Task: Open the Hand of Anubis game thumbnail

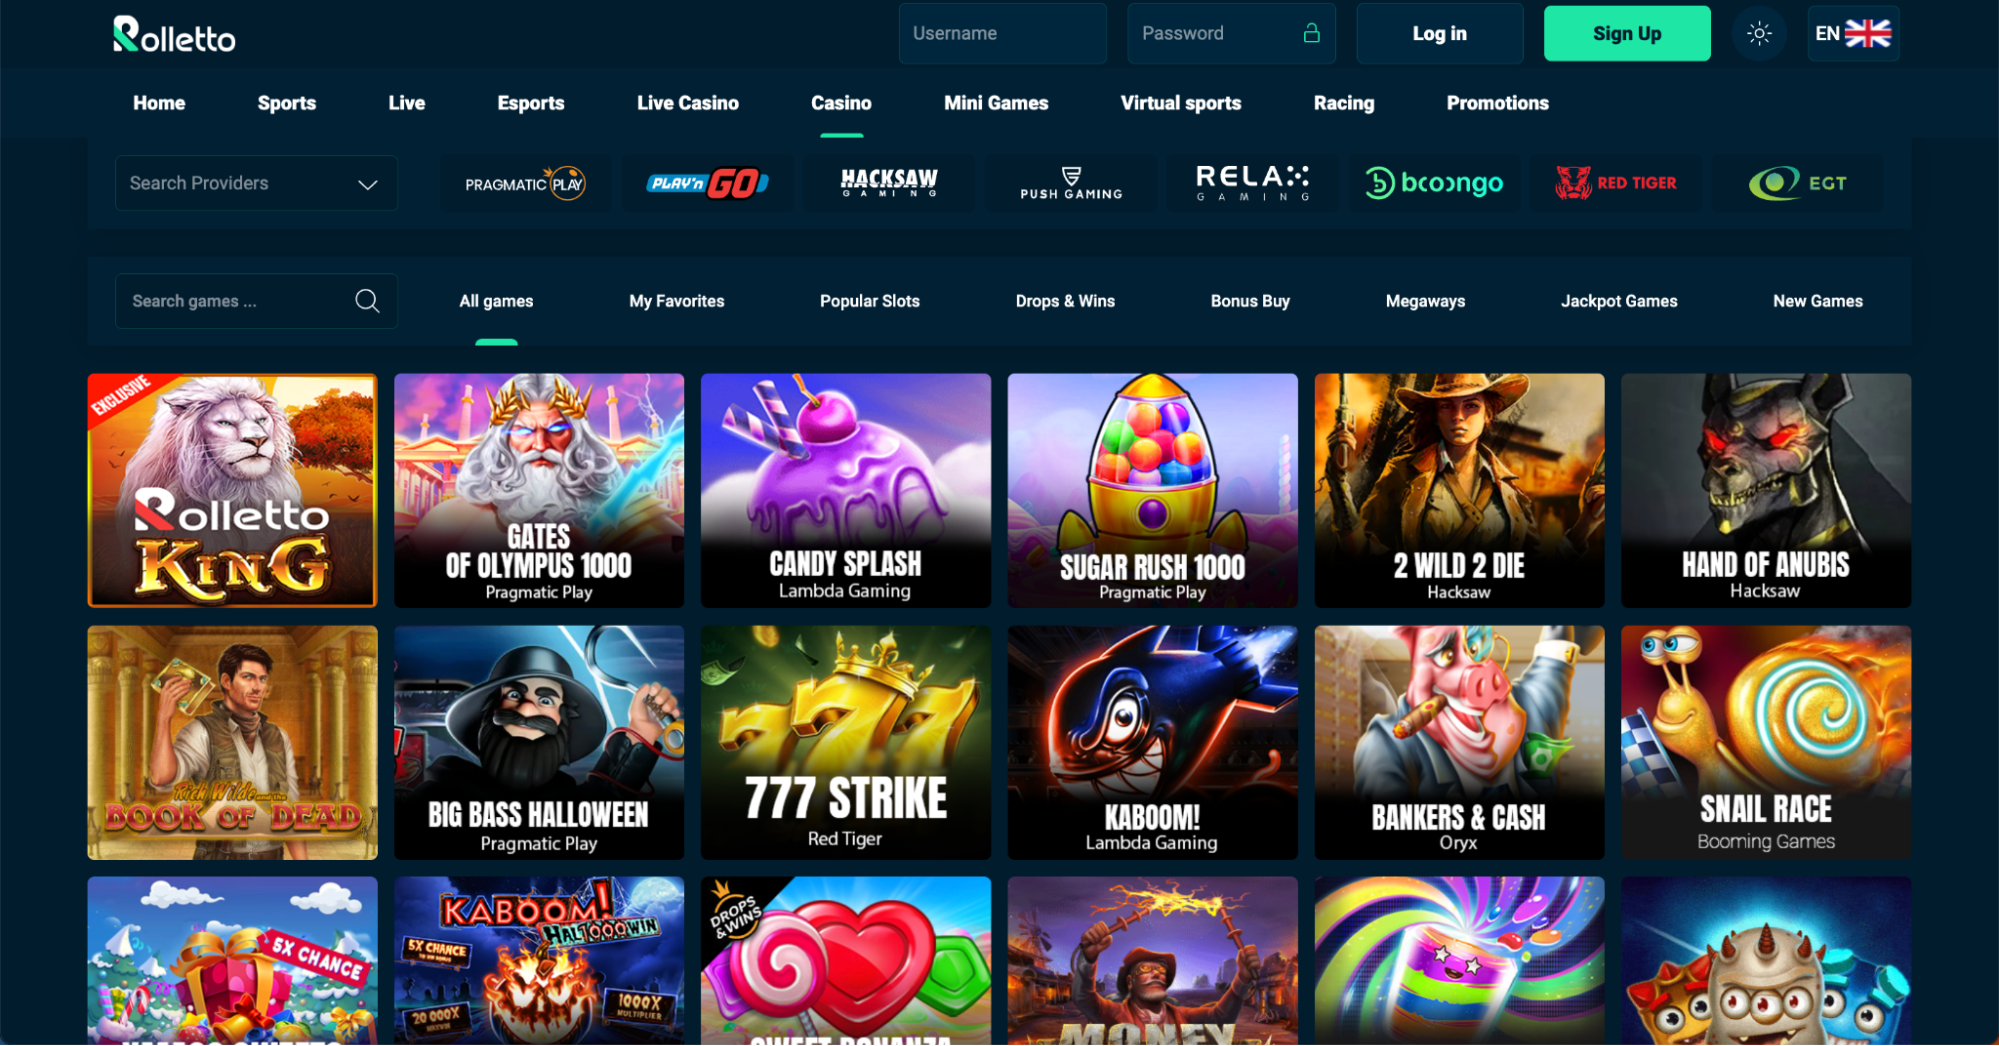Action: [1765, 490]
